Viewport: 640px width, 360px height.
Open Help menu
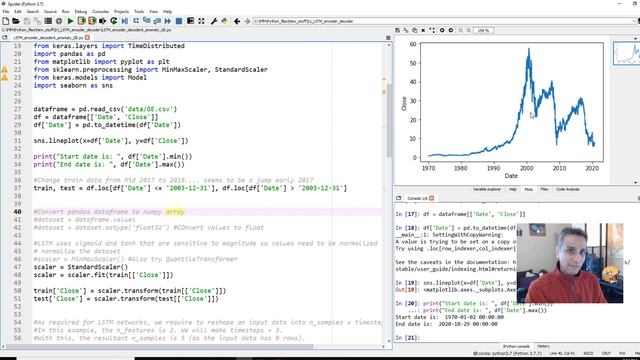point(167,11)
